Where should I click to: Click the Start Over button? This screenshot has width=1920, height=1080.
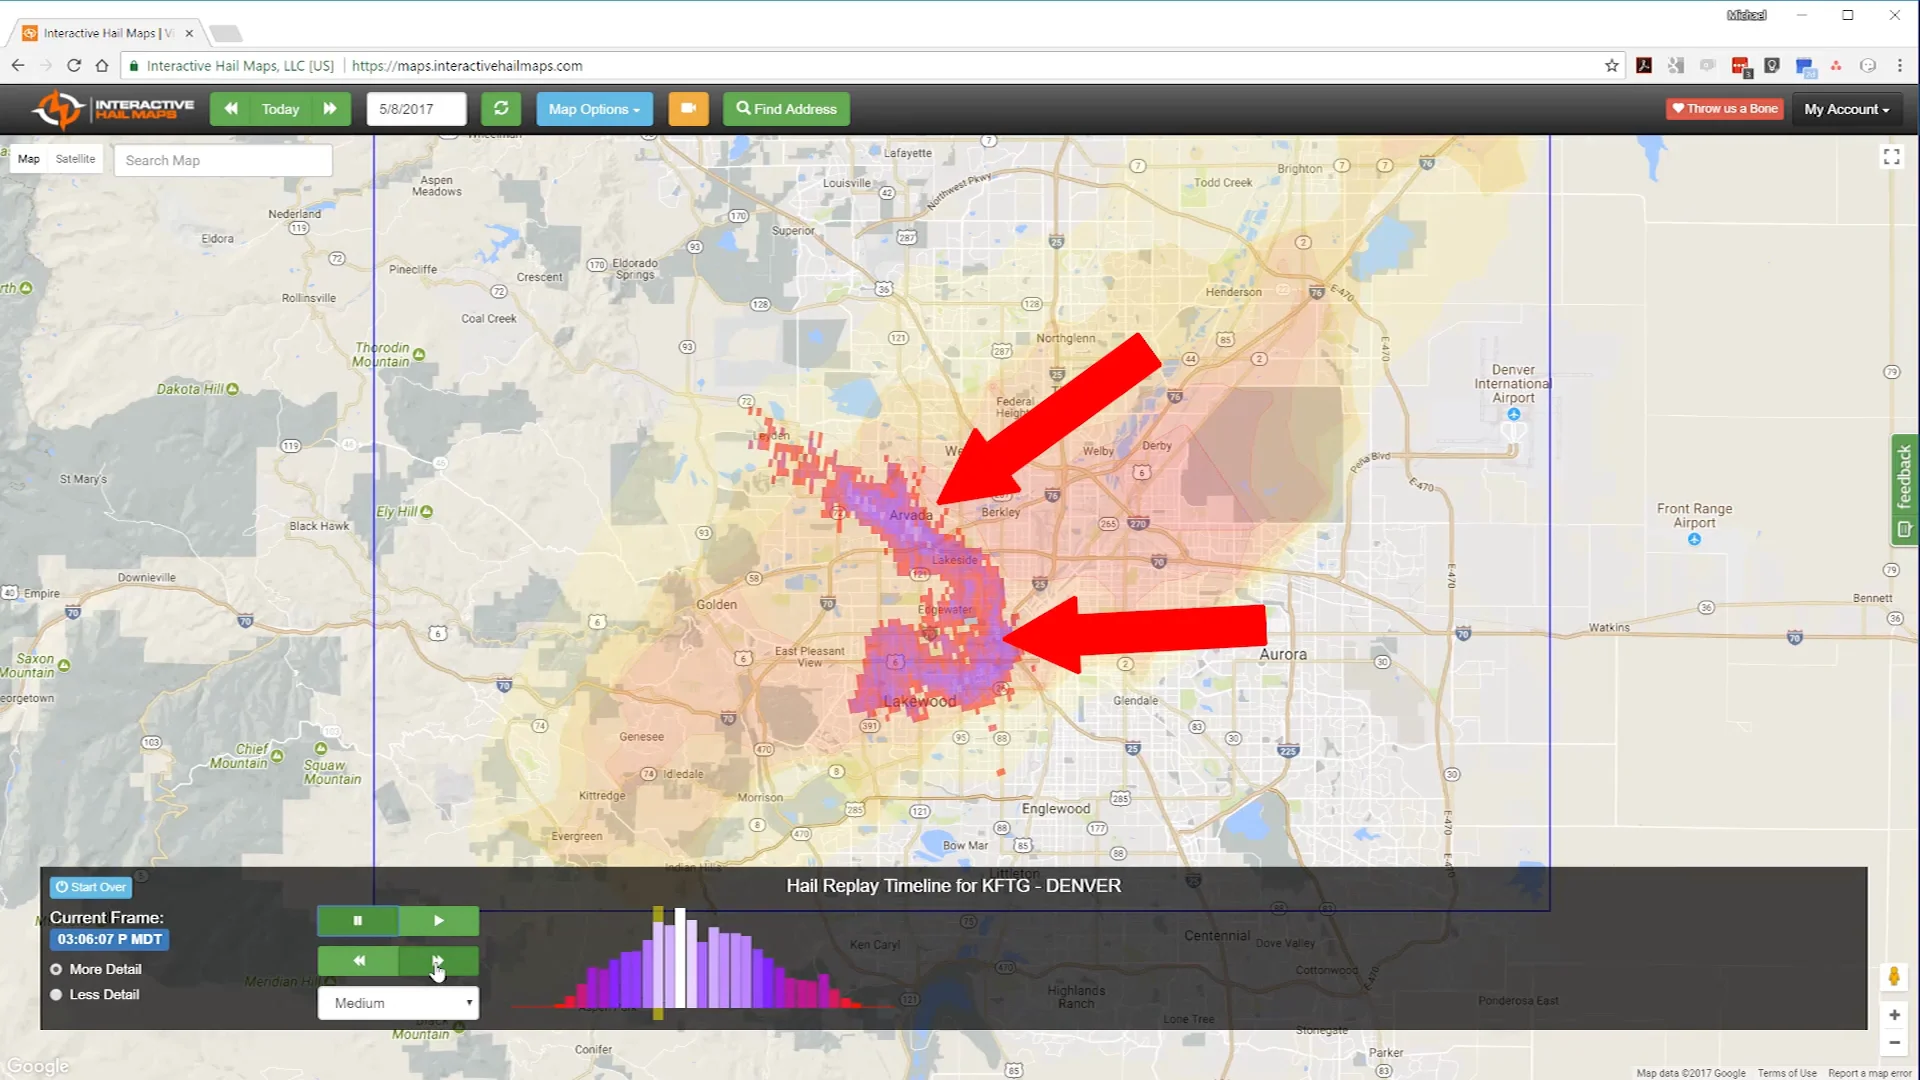91,887
